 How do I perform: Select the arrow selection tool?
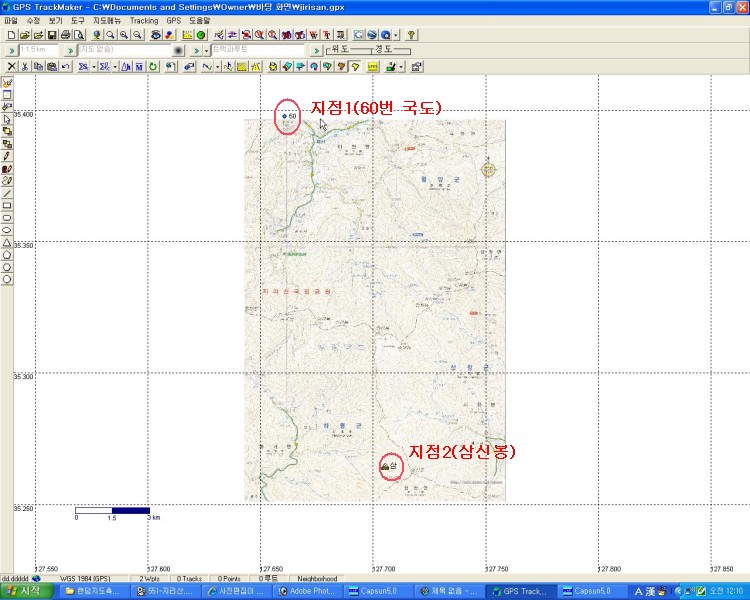tap(7, 119)
